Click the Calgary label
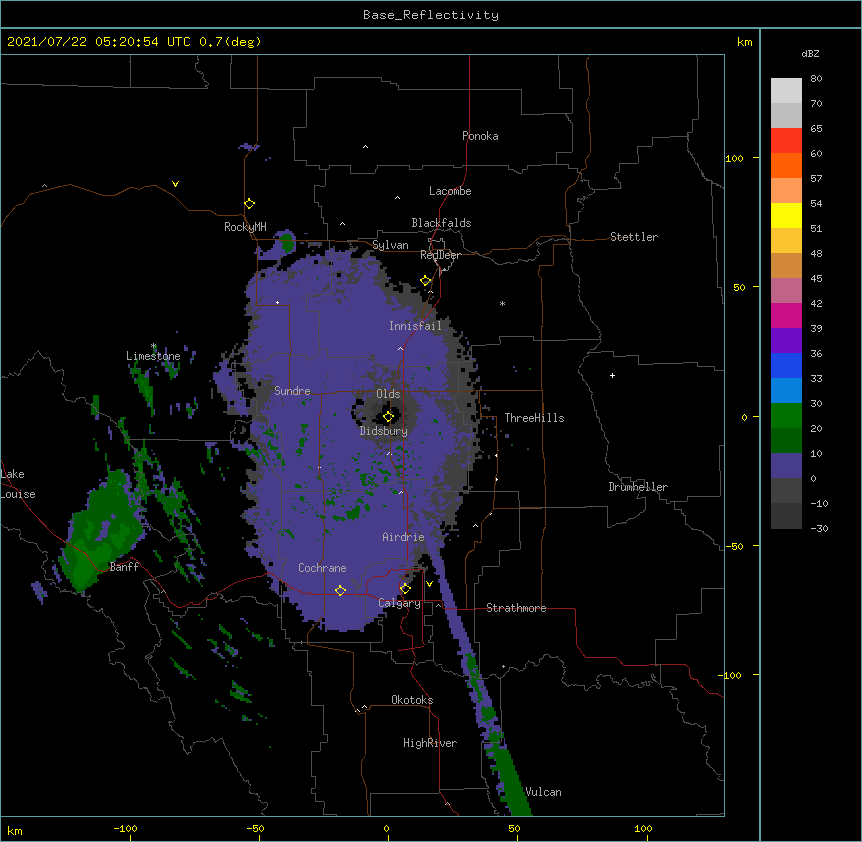 point(399,603)
